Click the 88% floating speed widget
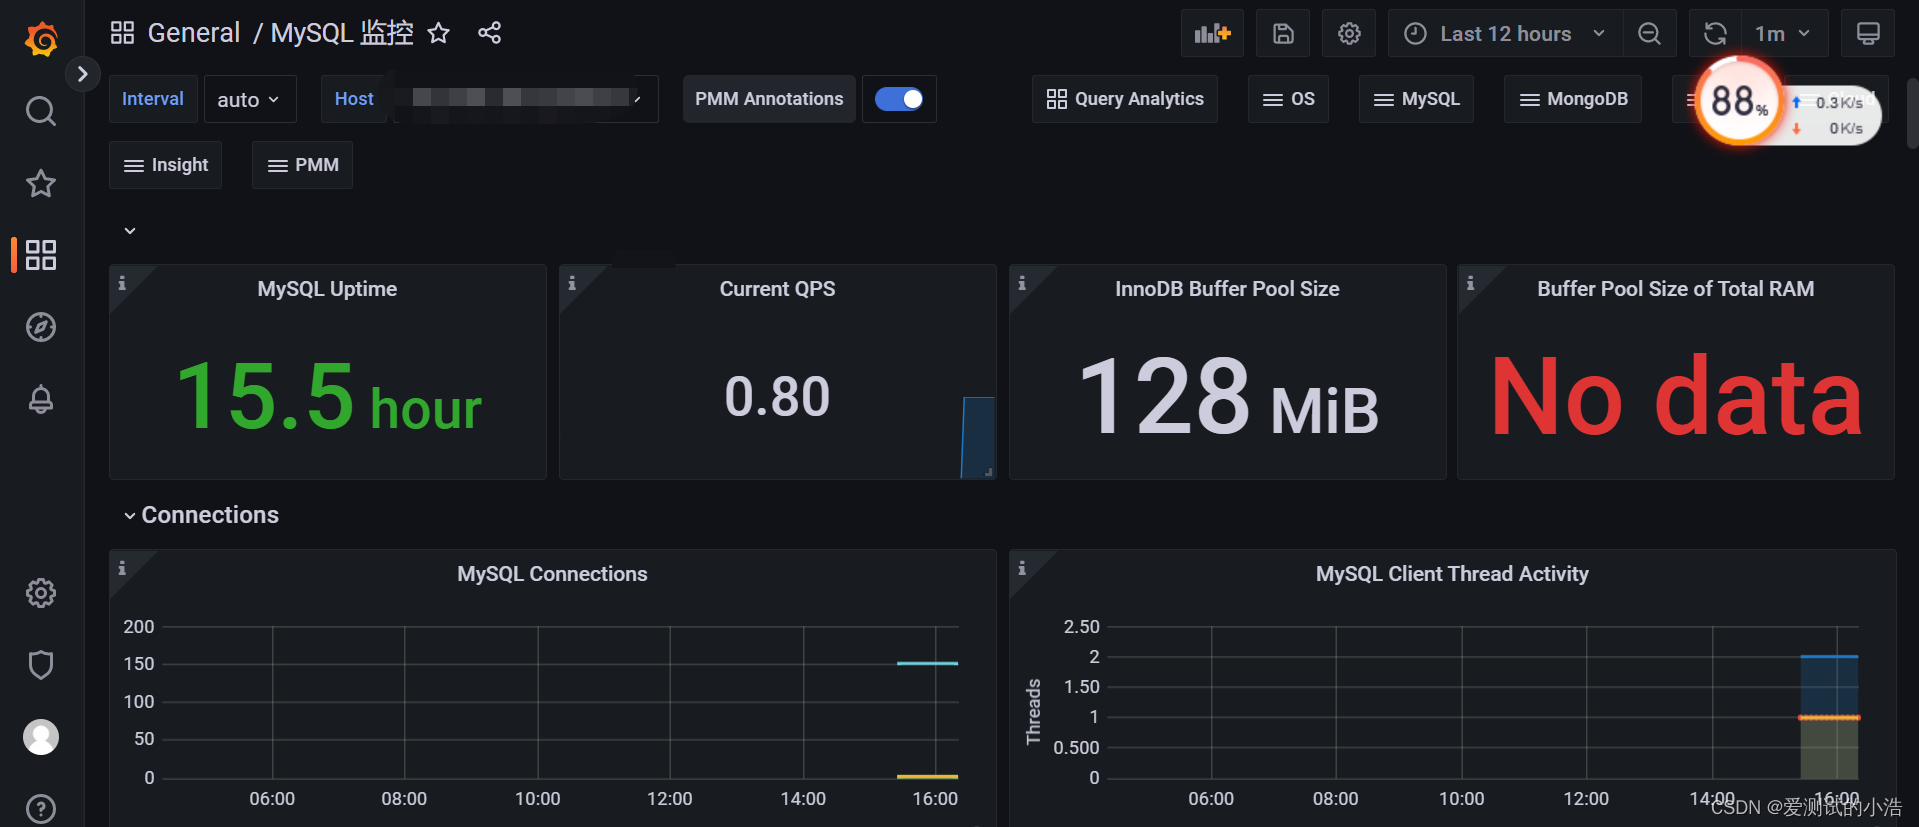 click(x=1740, y=100)
